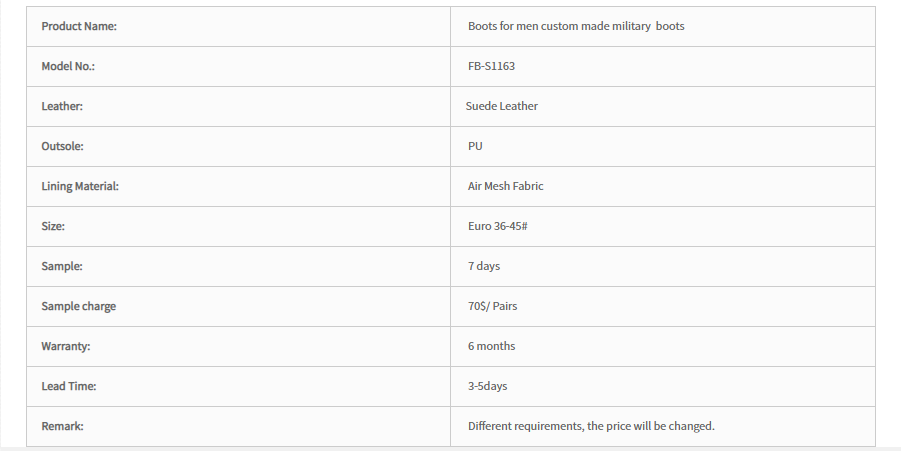Viewport: 901px width, 451px height.
Task: Click the Model No. label
Action: tap(68, 66)
